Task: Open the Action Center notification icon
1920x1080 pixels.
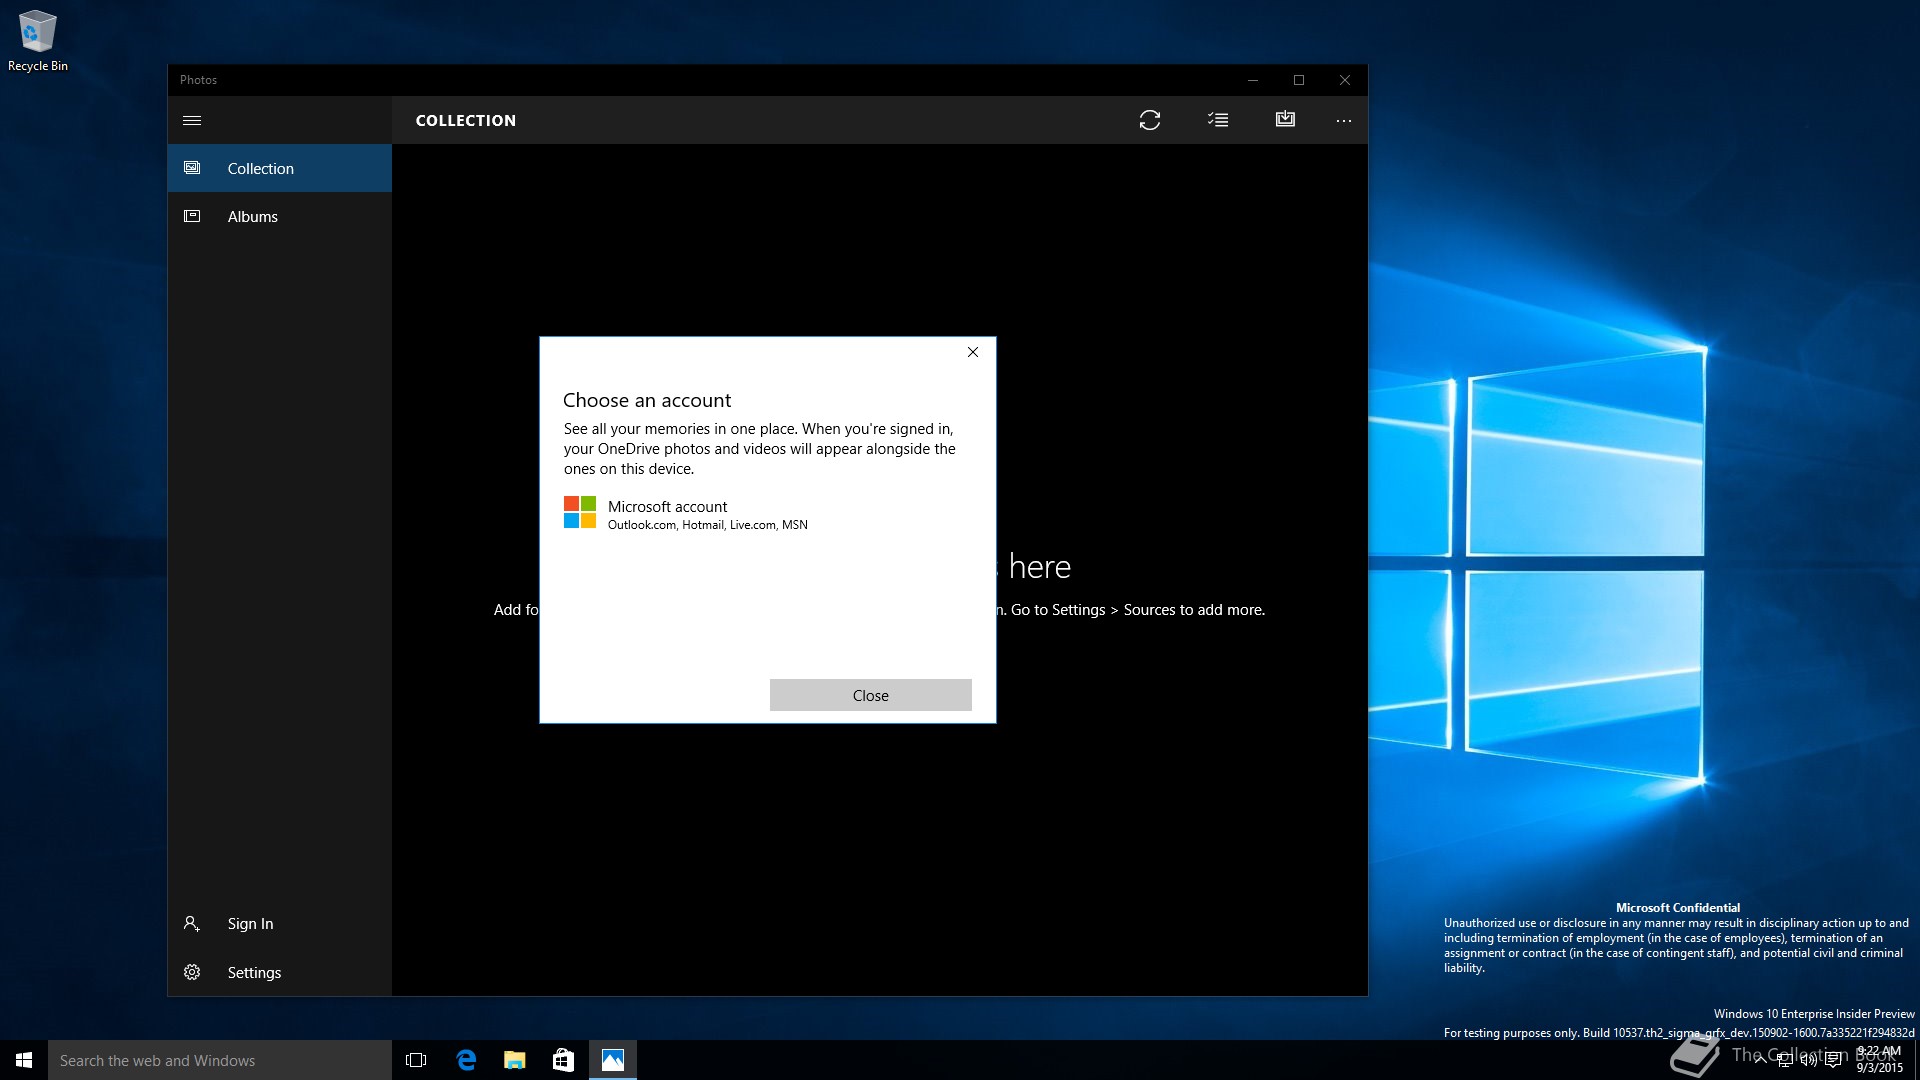Action: [1833, 1060]
